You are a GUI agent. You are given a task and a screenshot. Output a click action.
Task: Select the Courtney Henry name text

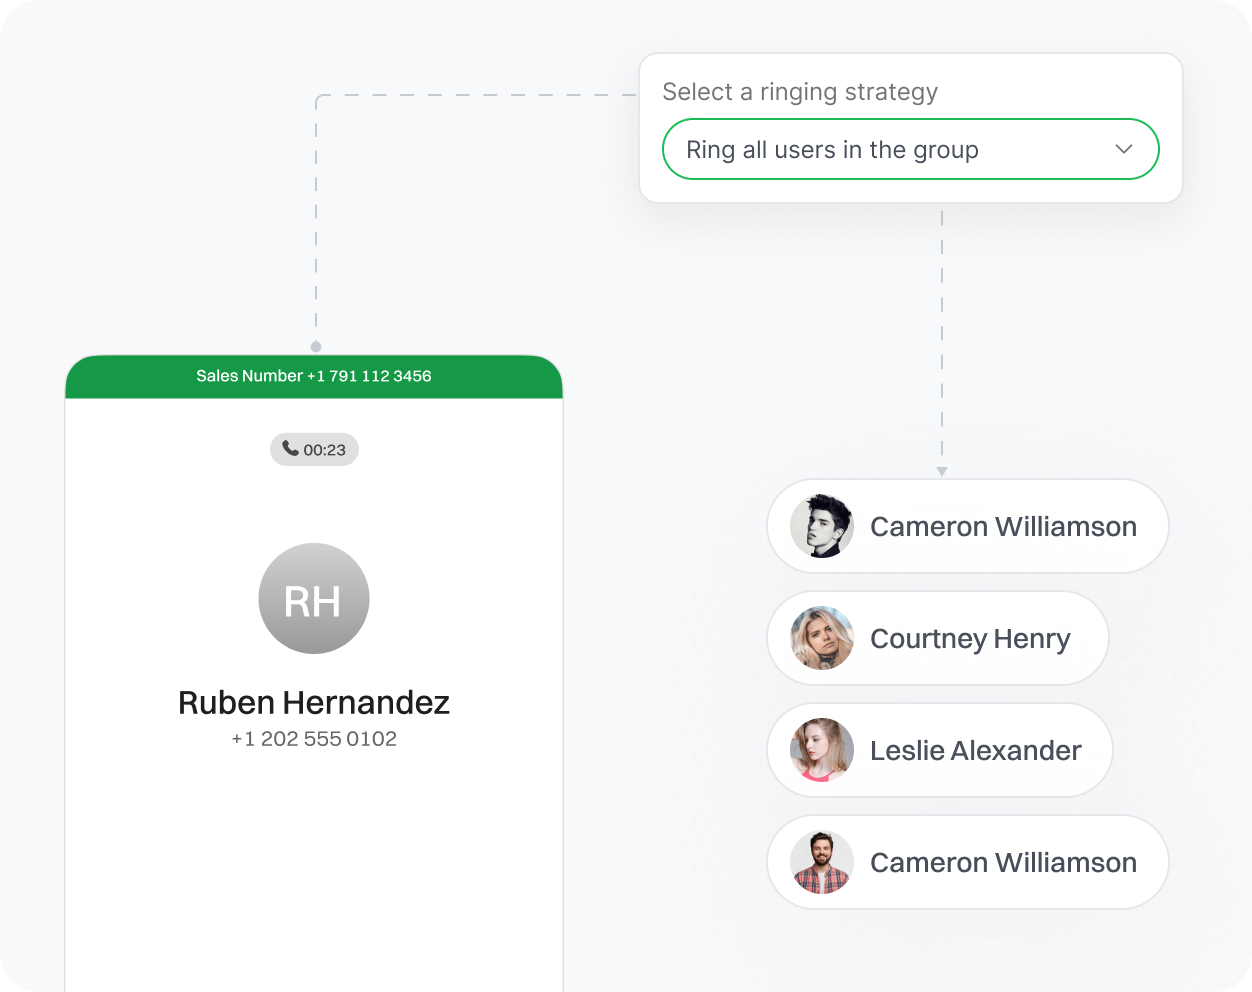click(970, 639)
